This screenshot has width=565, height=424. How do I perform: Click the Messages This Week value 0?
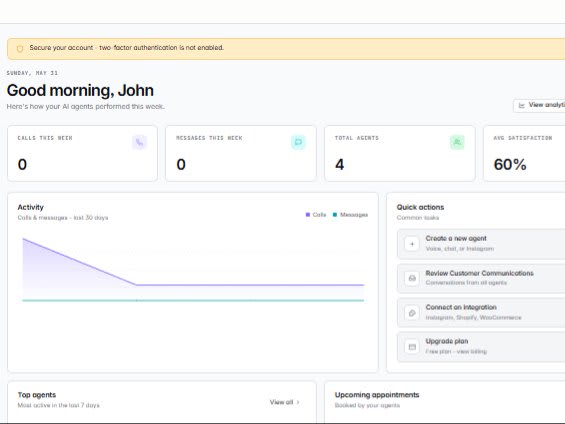click(x=181, y=165)
